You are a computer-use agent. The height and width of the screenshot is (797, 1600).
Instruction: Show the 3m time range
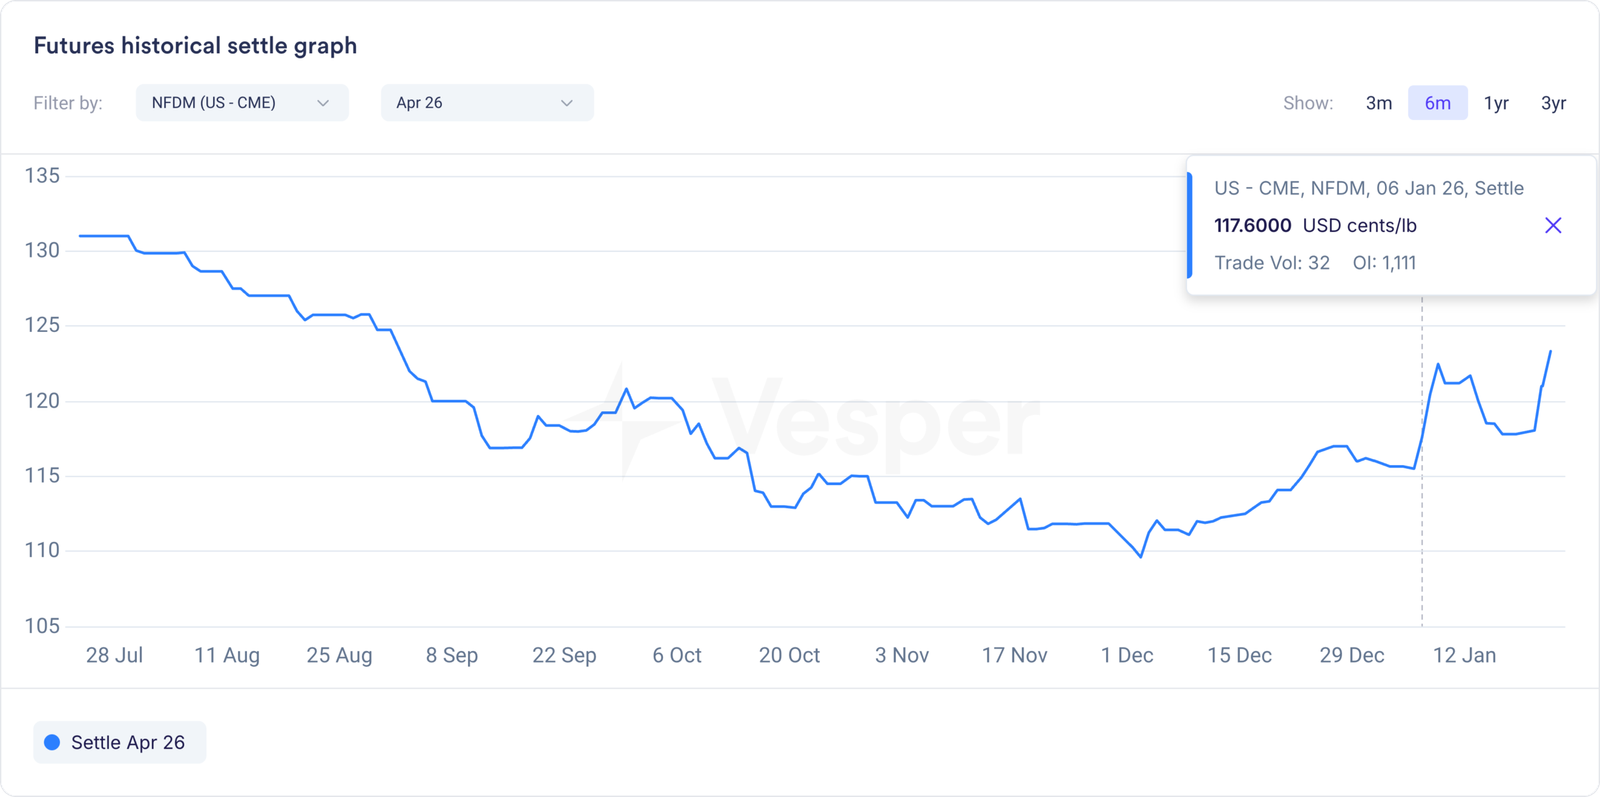[x=1378, y=103]
